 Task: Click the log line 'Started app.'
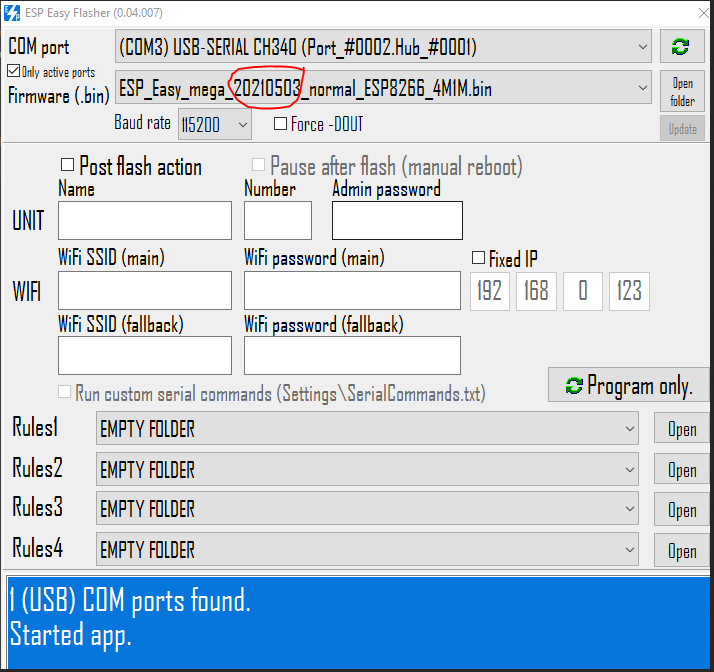click(x=71, y=635)
